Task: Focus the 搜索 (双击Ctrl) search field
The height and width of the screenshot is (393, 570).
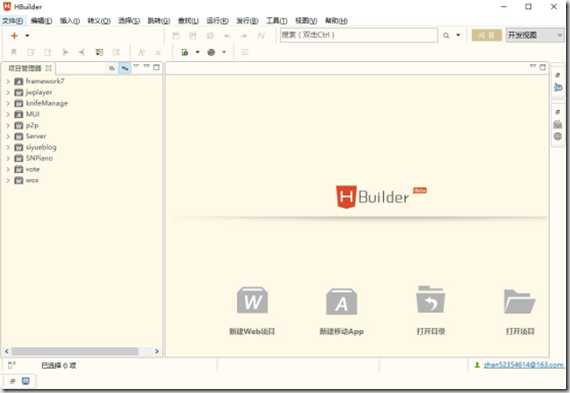Action: 359,35
